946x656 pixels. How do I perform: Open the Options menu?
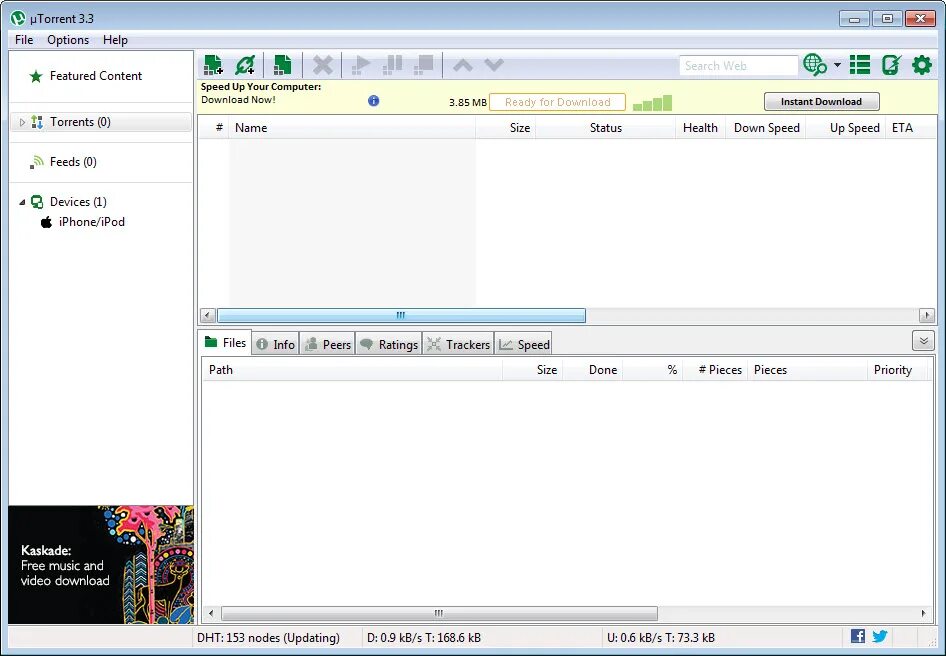click(x=68, y=40)
